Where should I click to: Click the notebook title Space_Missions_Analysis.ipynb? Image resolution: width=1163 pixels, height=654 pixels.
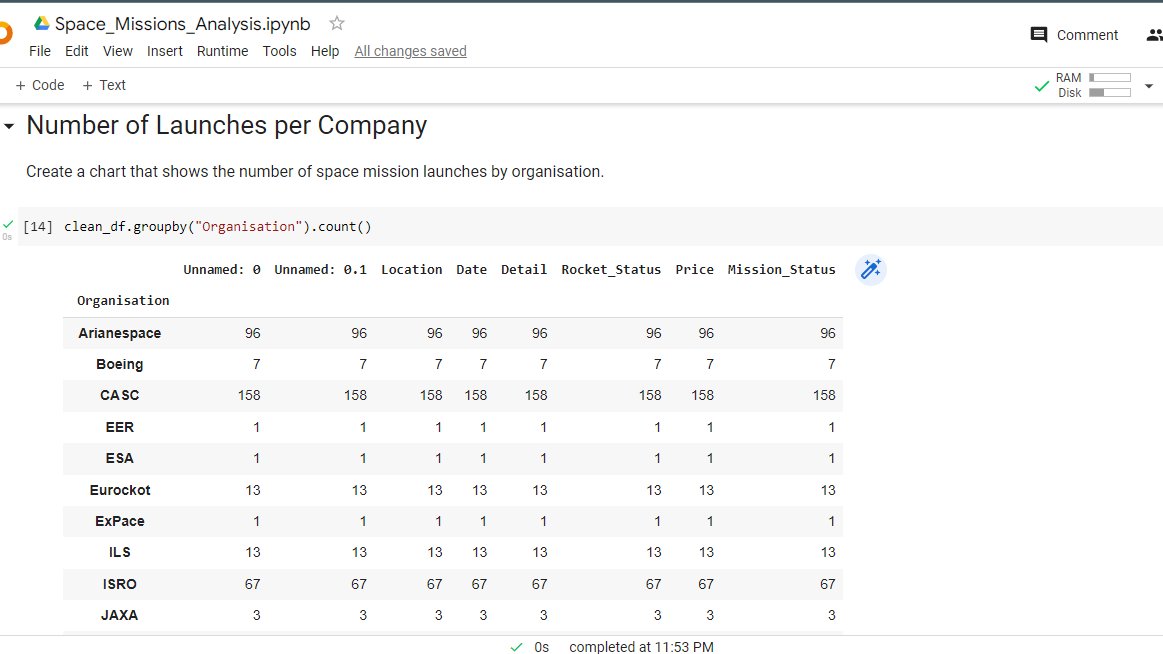click(182, 24)
